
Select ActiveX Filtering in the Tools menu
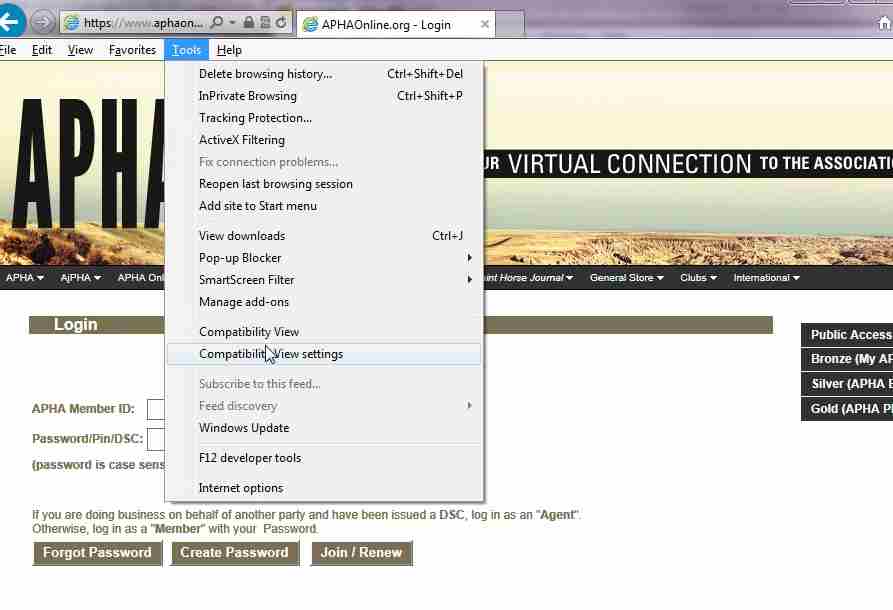(325, 140)
